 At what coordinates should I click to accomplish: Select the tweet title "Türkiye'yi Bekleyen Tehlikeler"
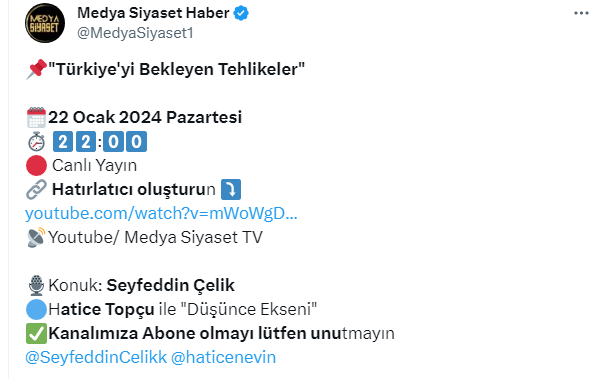pos(176,69)
